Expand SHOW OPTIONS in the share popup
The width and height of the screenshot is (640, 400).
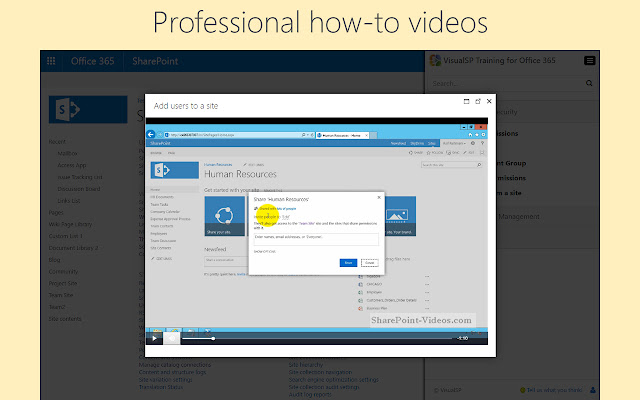pyautogui.click(x=264, y=251)
